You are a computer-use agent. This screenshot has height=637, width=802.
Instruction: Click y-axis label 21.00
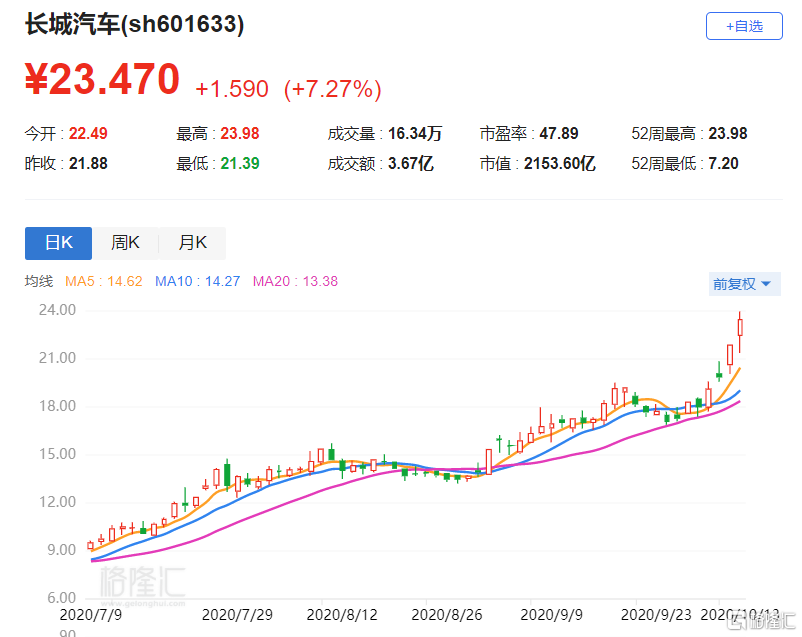(x=57, y=358)
